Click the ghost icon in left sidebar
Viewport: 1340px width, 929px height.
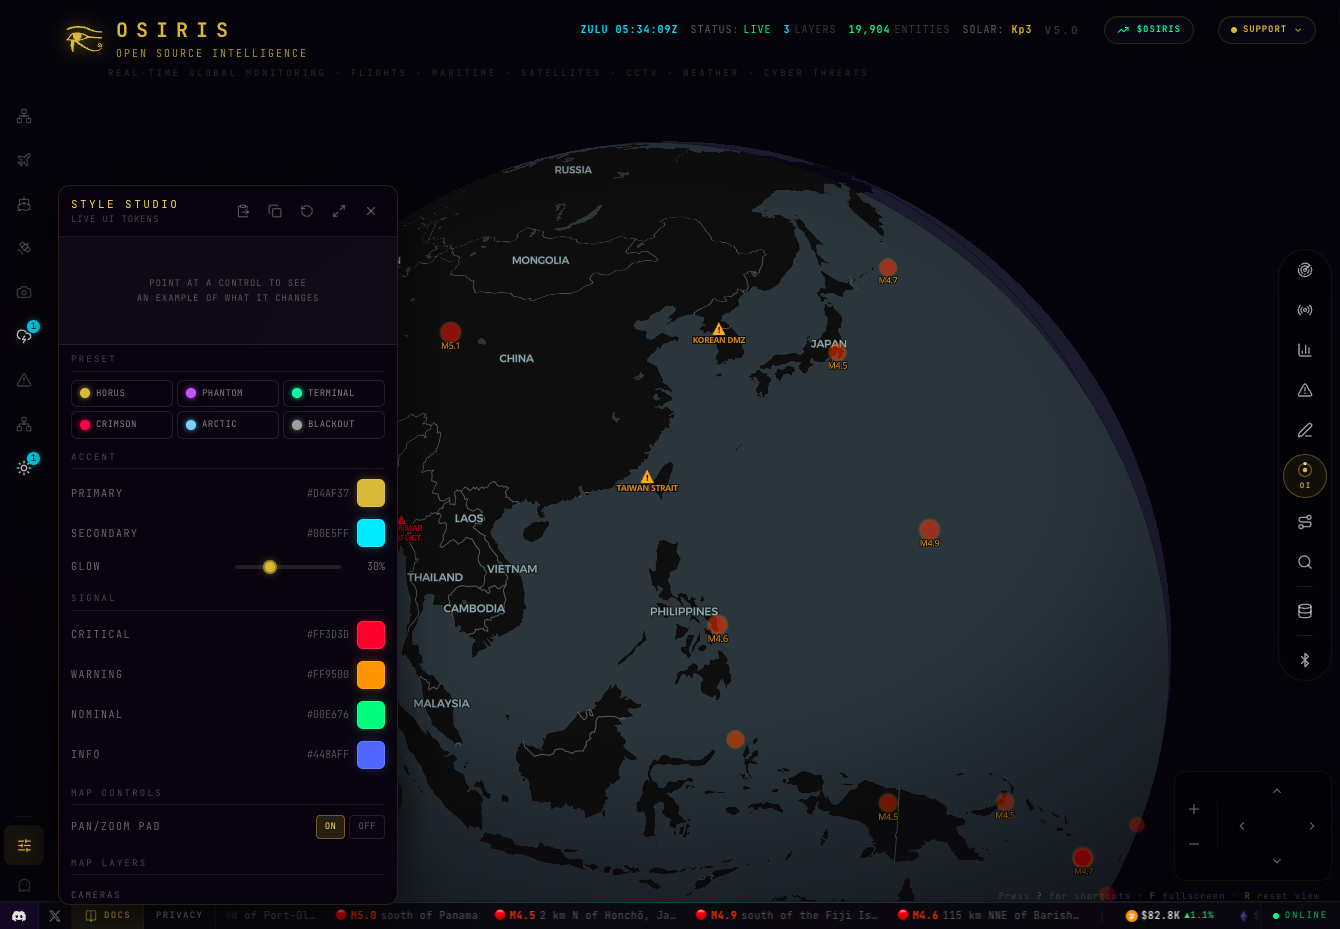(x=24, y=885)
